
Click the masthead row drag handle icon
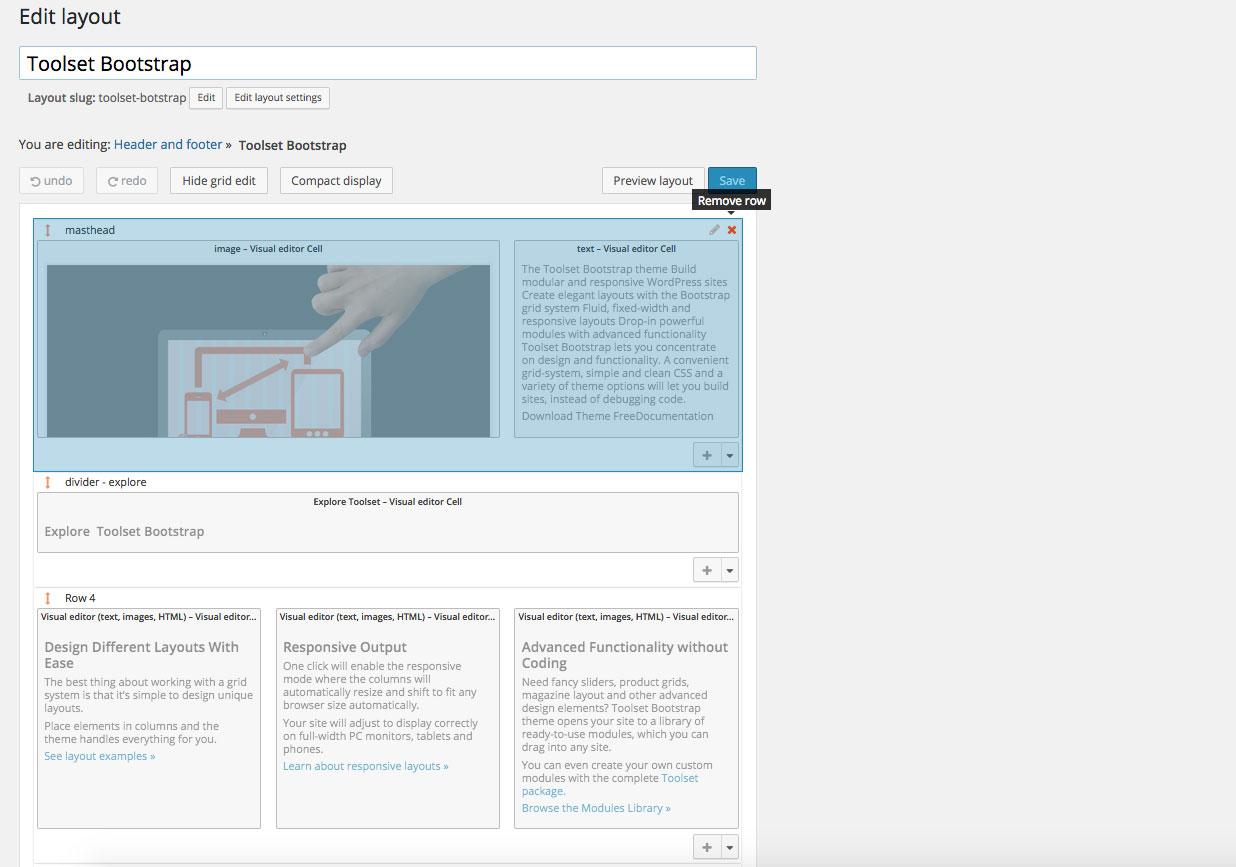click(47, 230)
